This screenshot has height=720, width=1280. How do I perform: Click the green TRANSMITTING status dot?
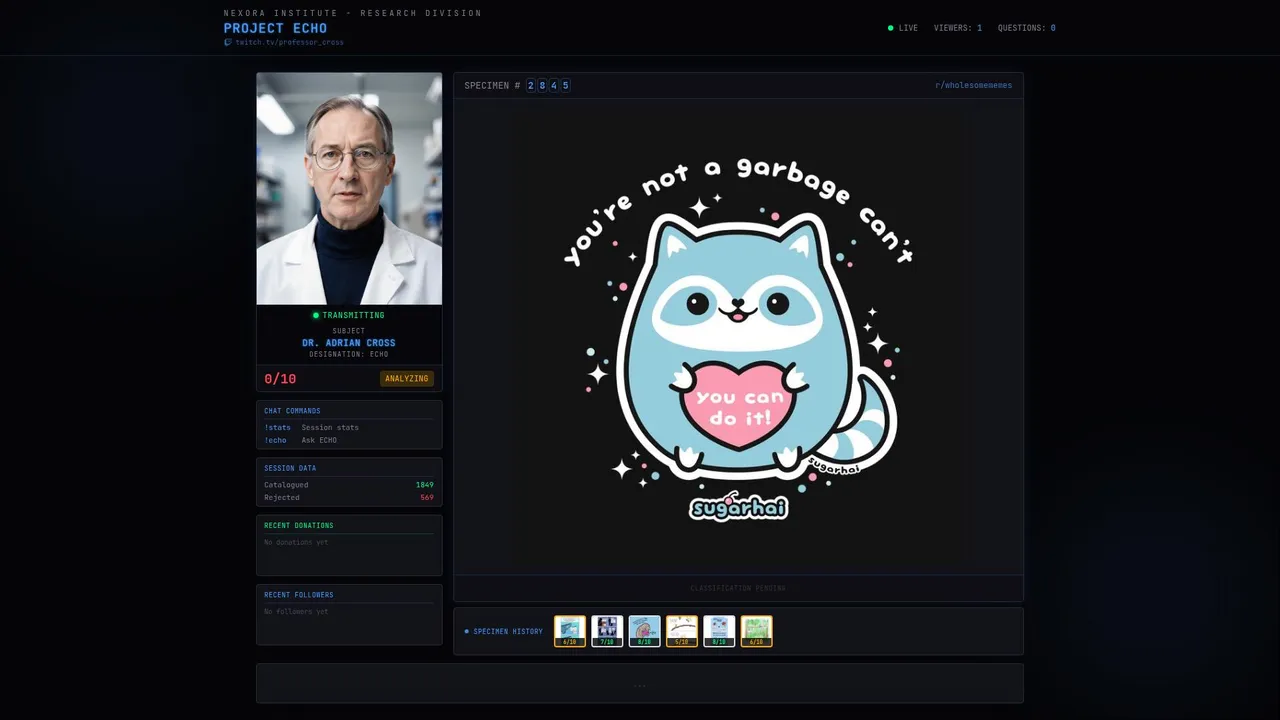[316, 315]
